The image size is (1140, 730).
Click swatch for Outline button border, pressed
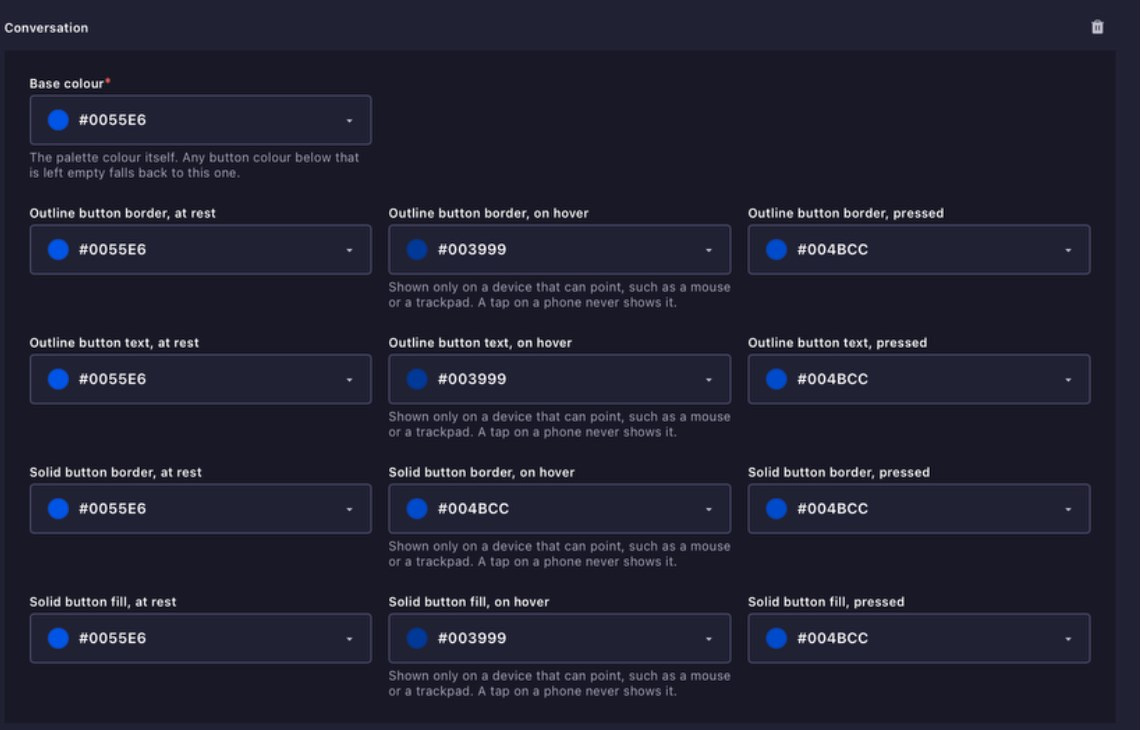pyautogui.click(x=776, y=249)
